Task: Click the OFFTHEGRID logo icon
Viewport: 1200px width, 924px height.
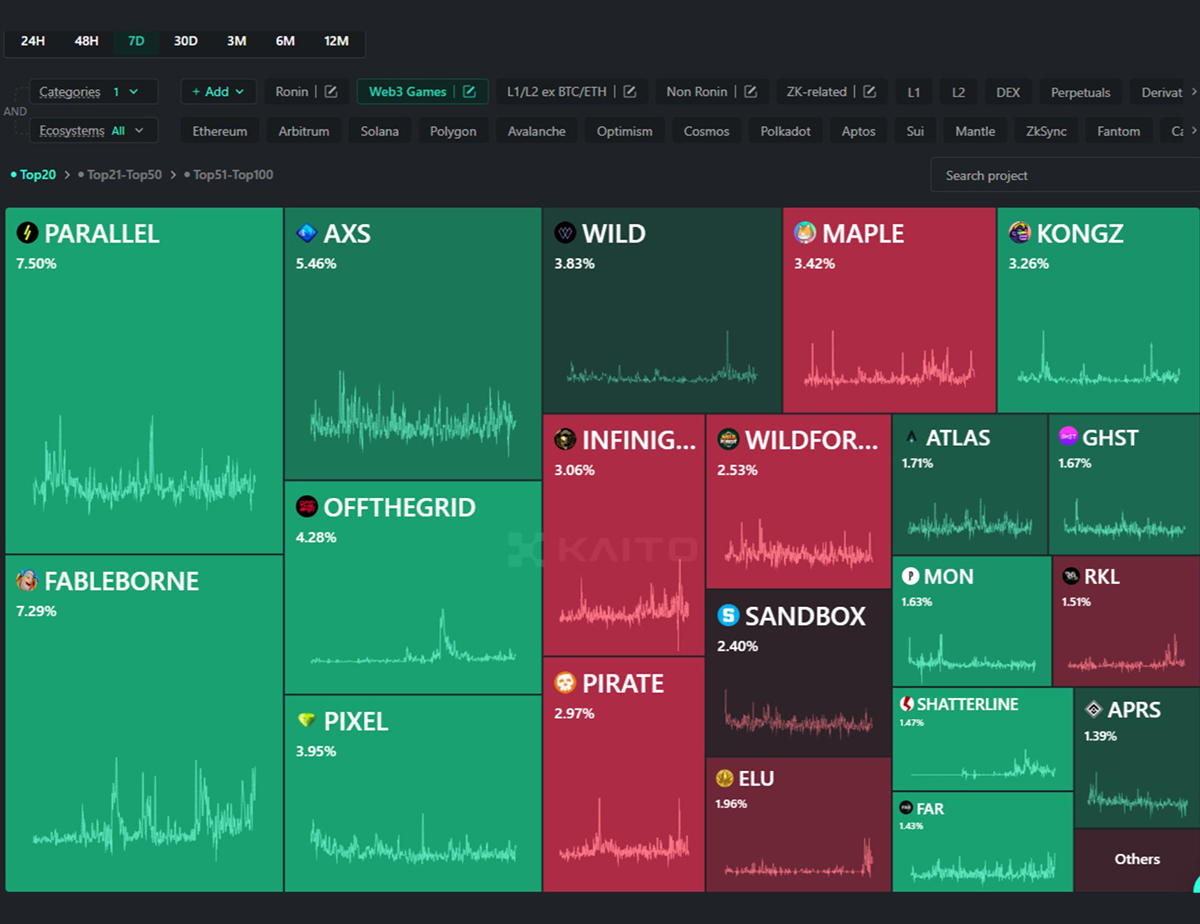Action: click(x=307, y=507)
